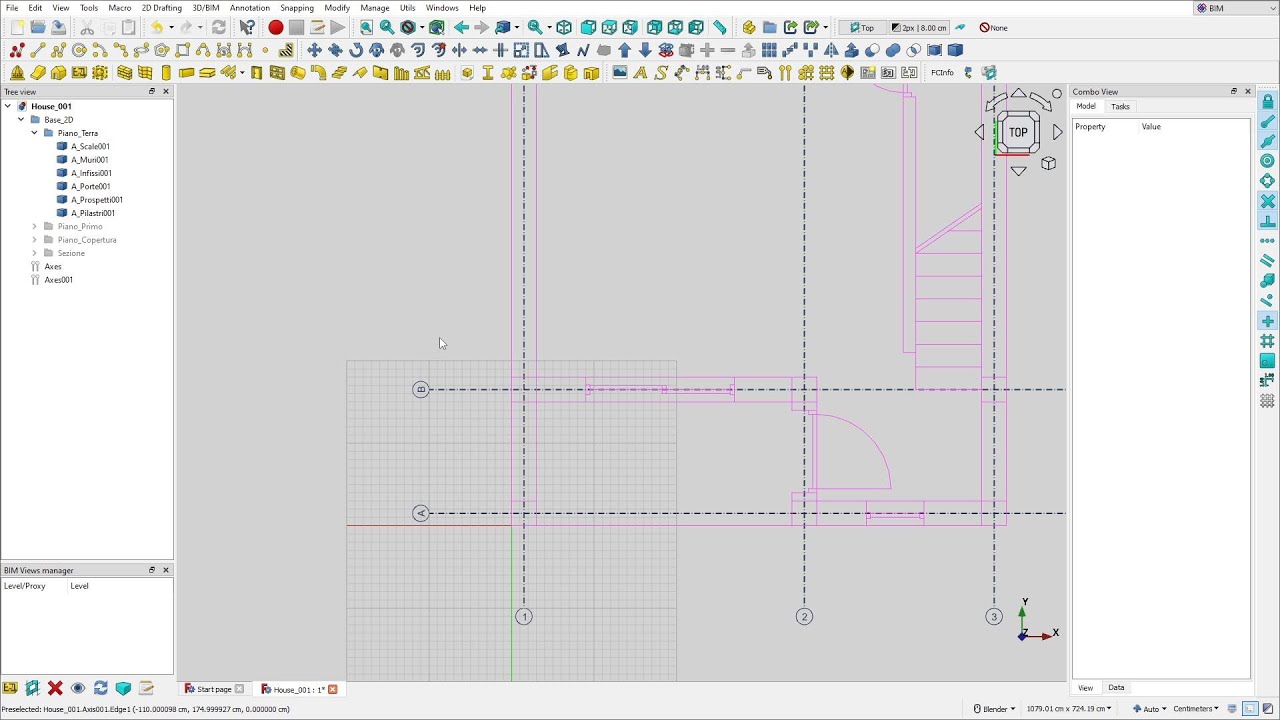Toggle construction mode next to line width

(960, 27)
